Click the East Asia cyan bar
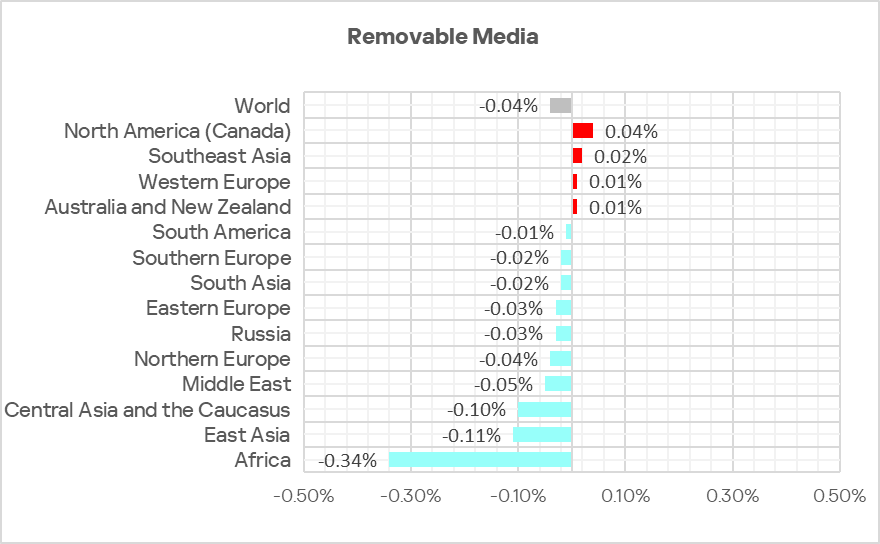This screenshot has width=880, height=544. point(542,435)
